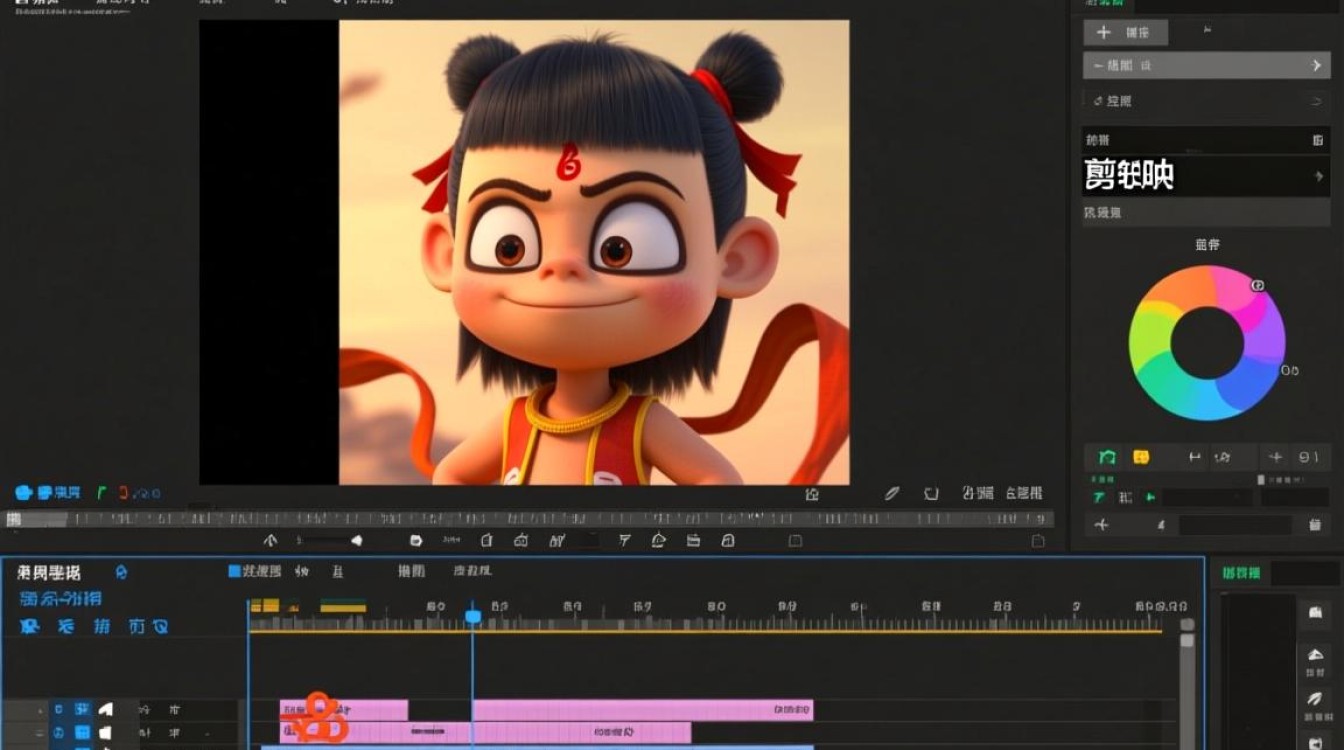The width and height of the screenshot is (1344, 750).
Task: Click the pencil edit icon under preview
Action: (x=892, y=493)
